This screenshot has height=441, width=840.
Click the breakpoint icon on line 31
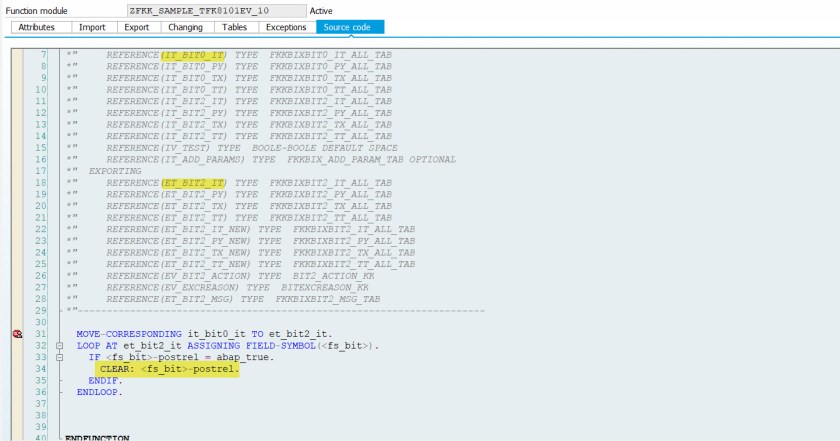pyautogui.click(x=17, y=334)
